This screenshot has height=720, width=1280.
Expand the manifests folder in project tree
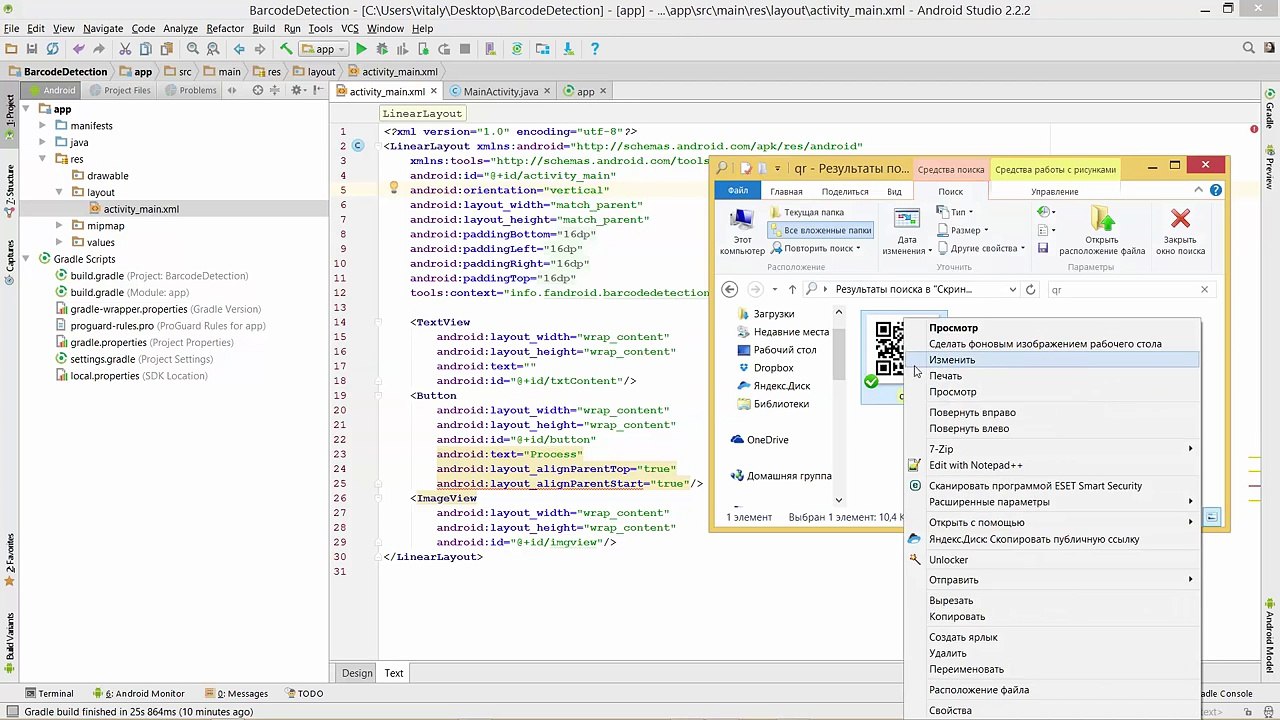43,126
